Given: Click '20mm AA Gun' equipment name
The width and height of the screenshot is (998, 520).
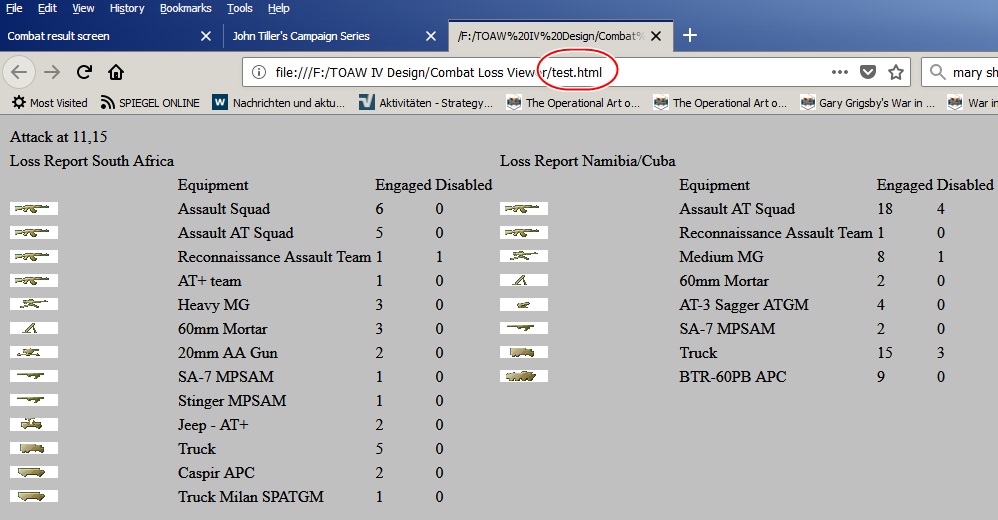Looking at the screenshot, I should pyautogui.click(x=228, y=353).
